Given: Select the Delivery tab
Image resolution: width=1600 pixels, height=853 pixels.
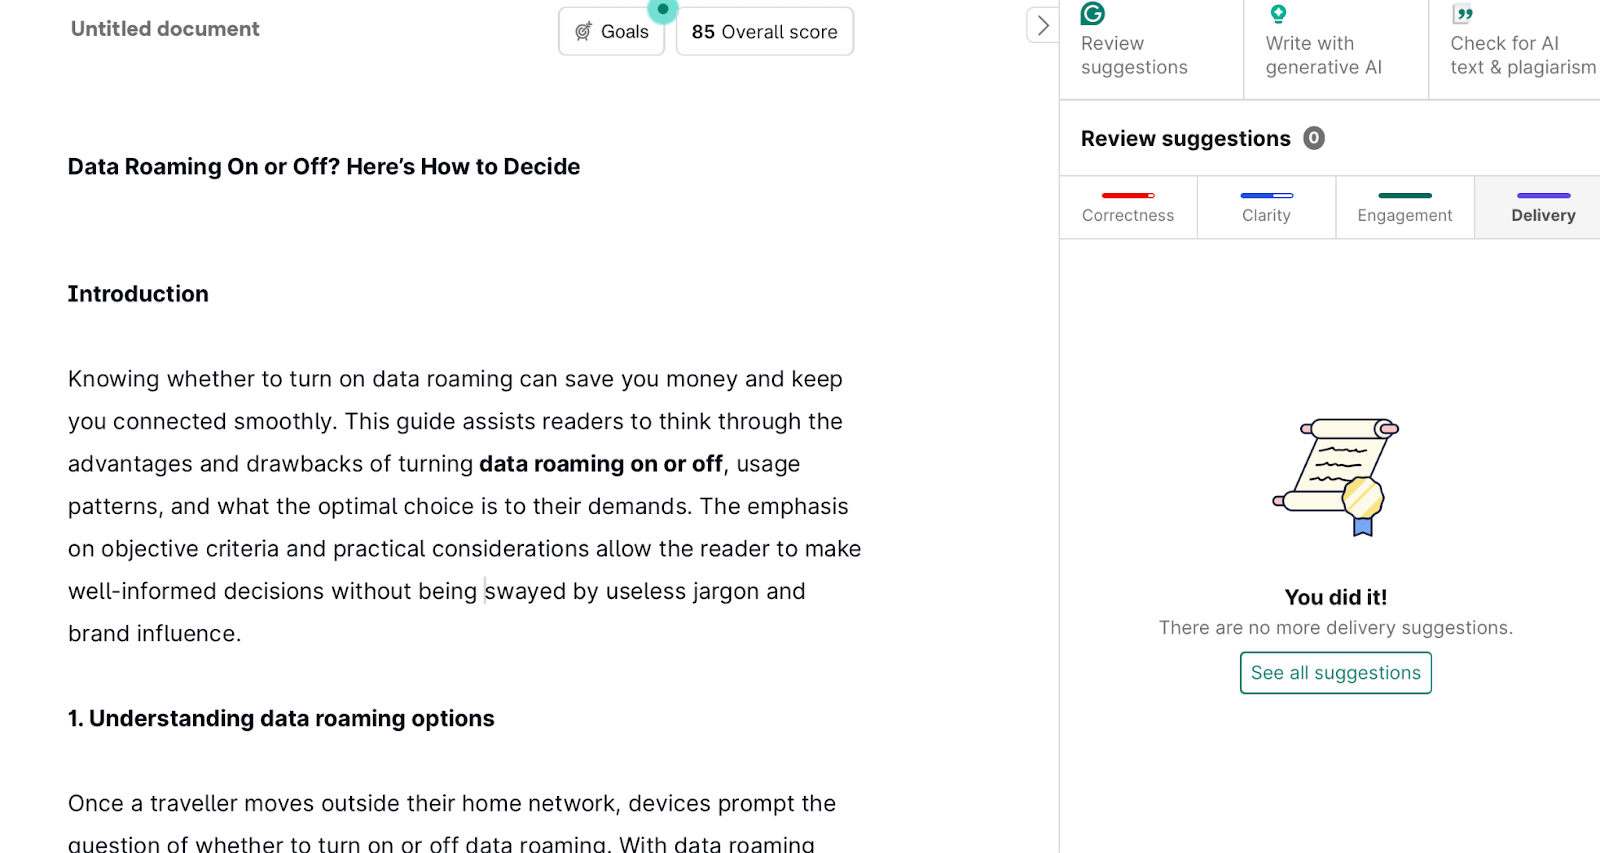Looking at the screenshot, I should pyautogui.click(x=1542, y=207).
